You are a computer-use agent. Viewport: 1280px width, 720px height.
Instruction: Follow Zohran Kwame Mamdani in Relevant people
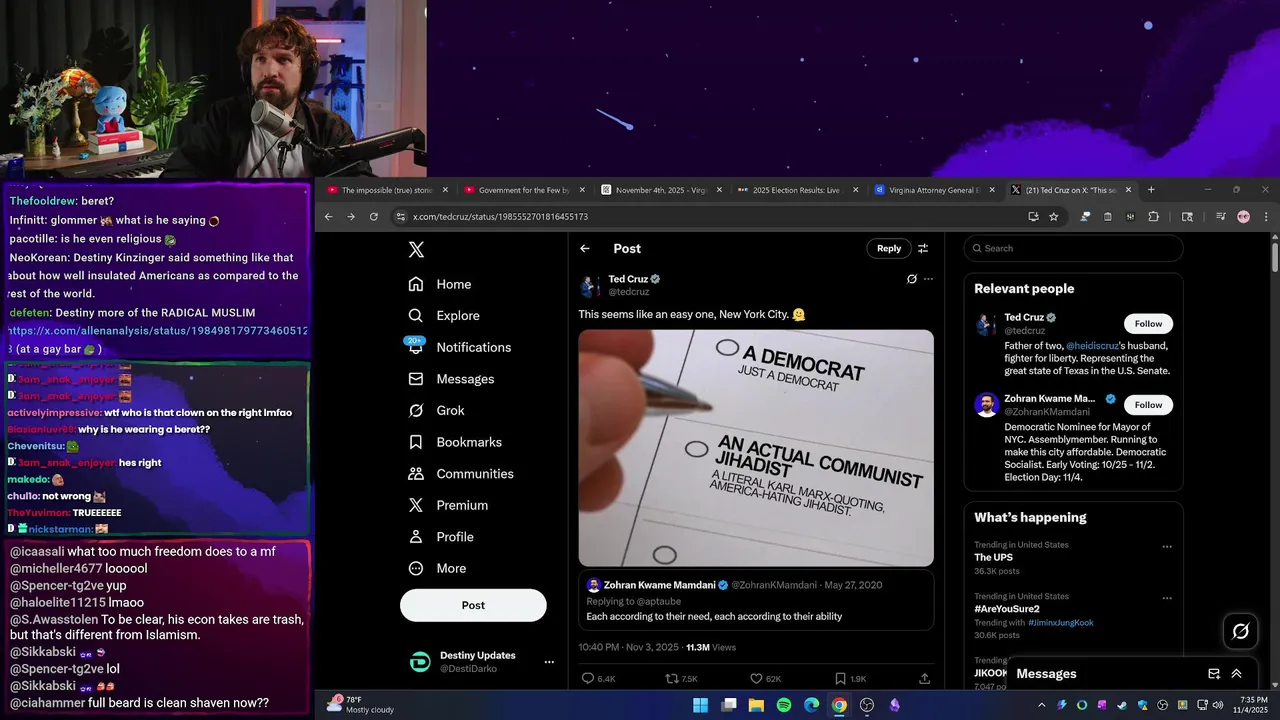click(x=1148, y=405)
